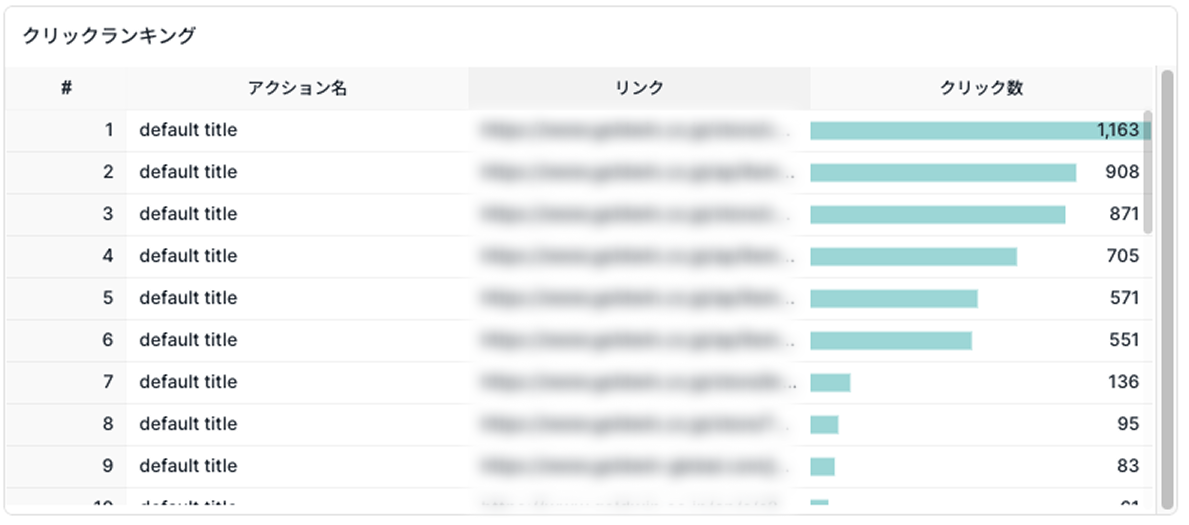Click the bar showing 551 clicks
This screenshot has width=1189, height=525.
pos(891,341)
